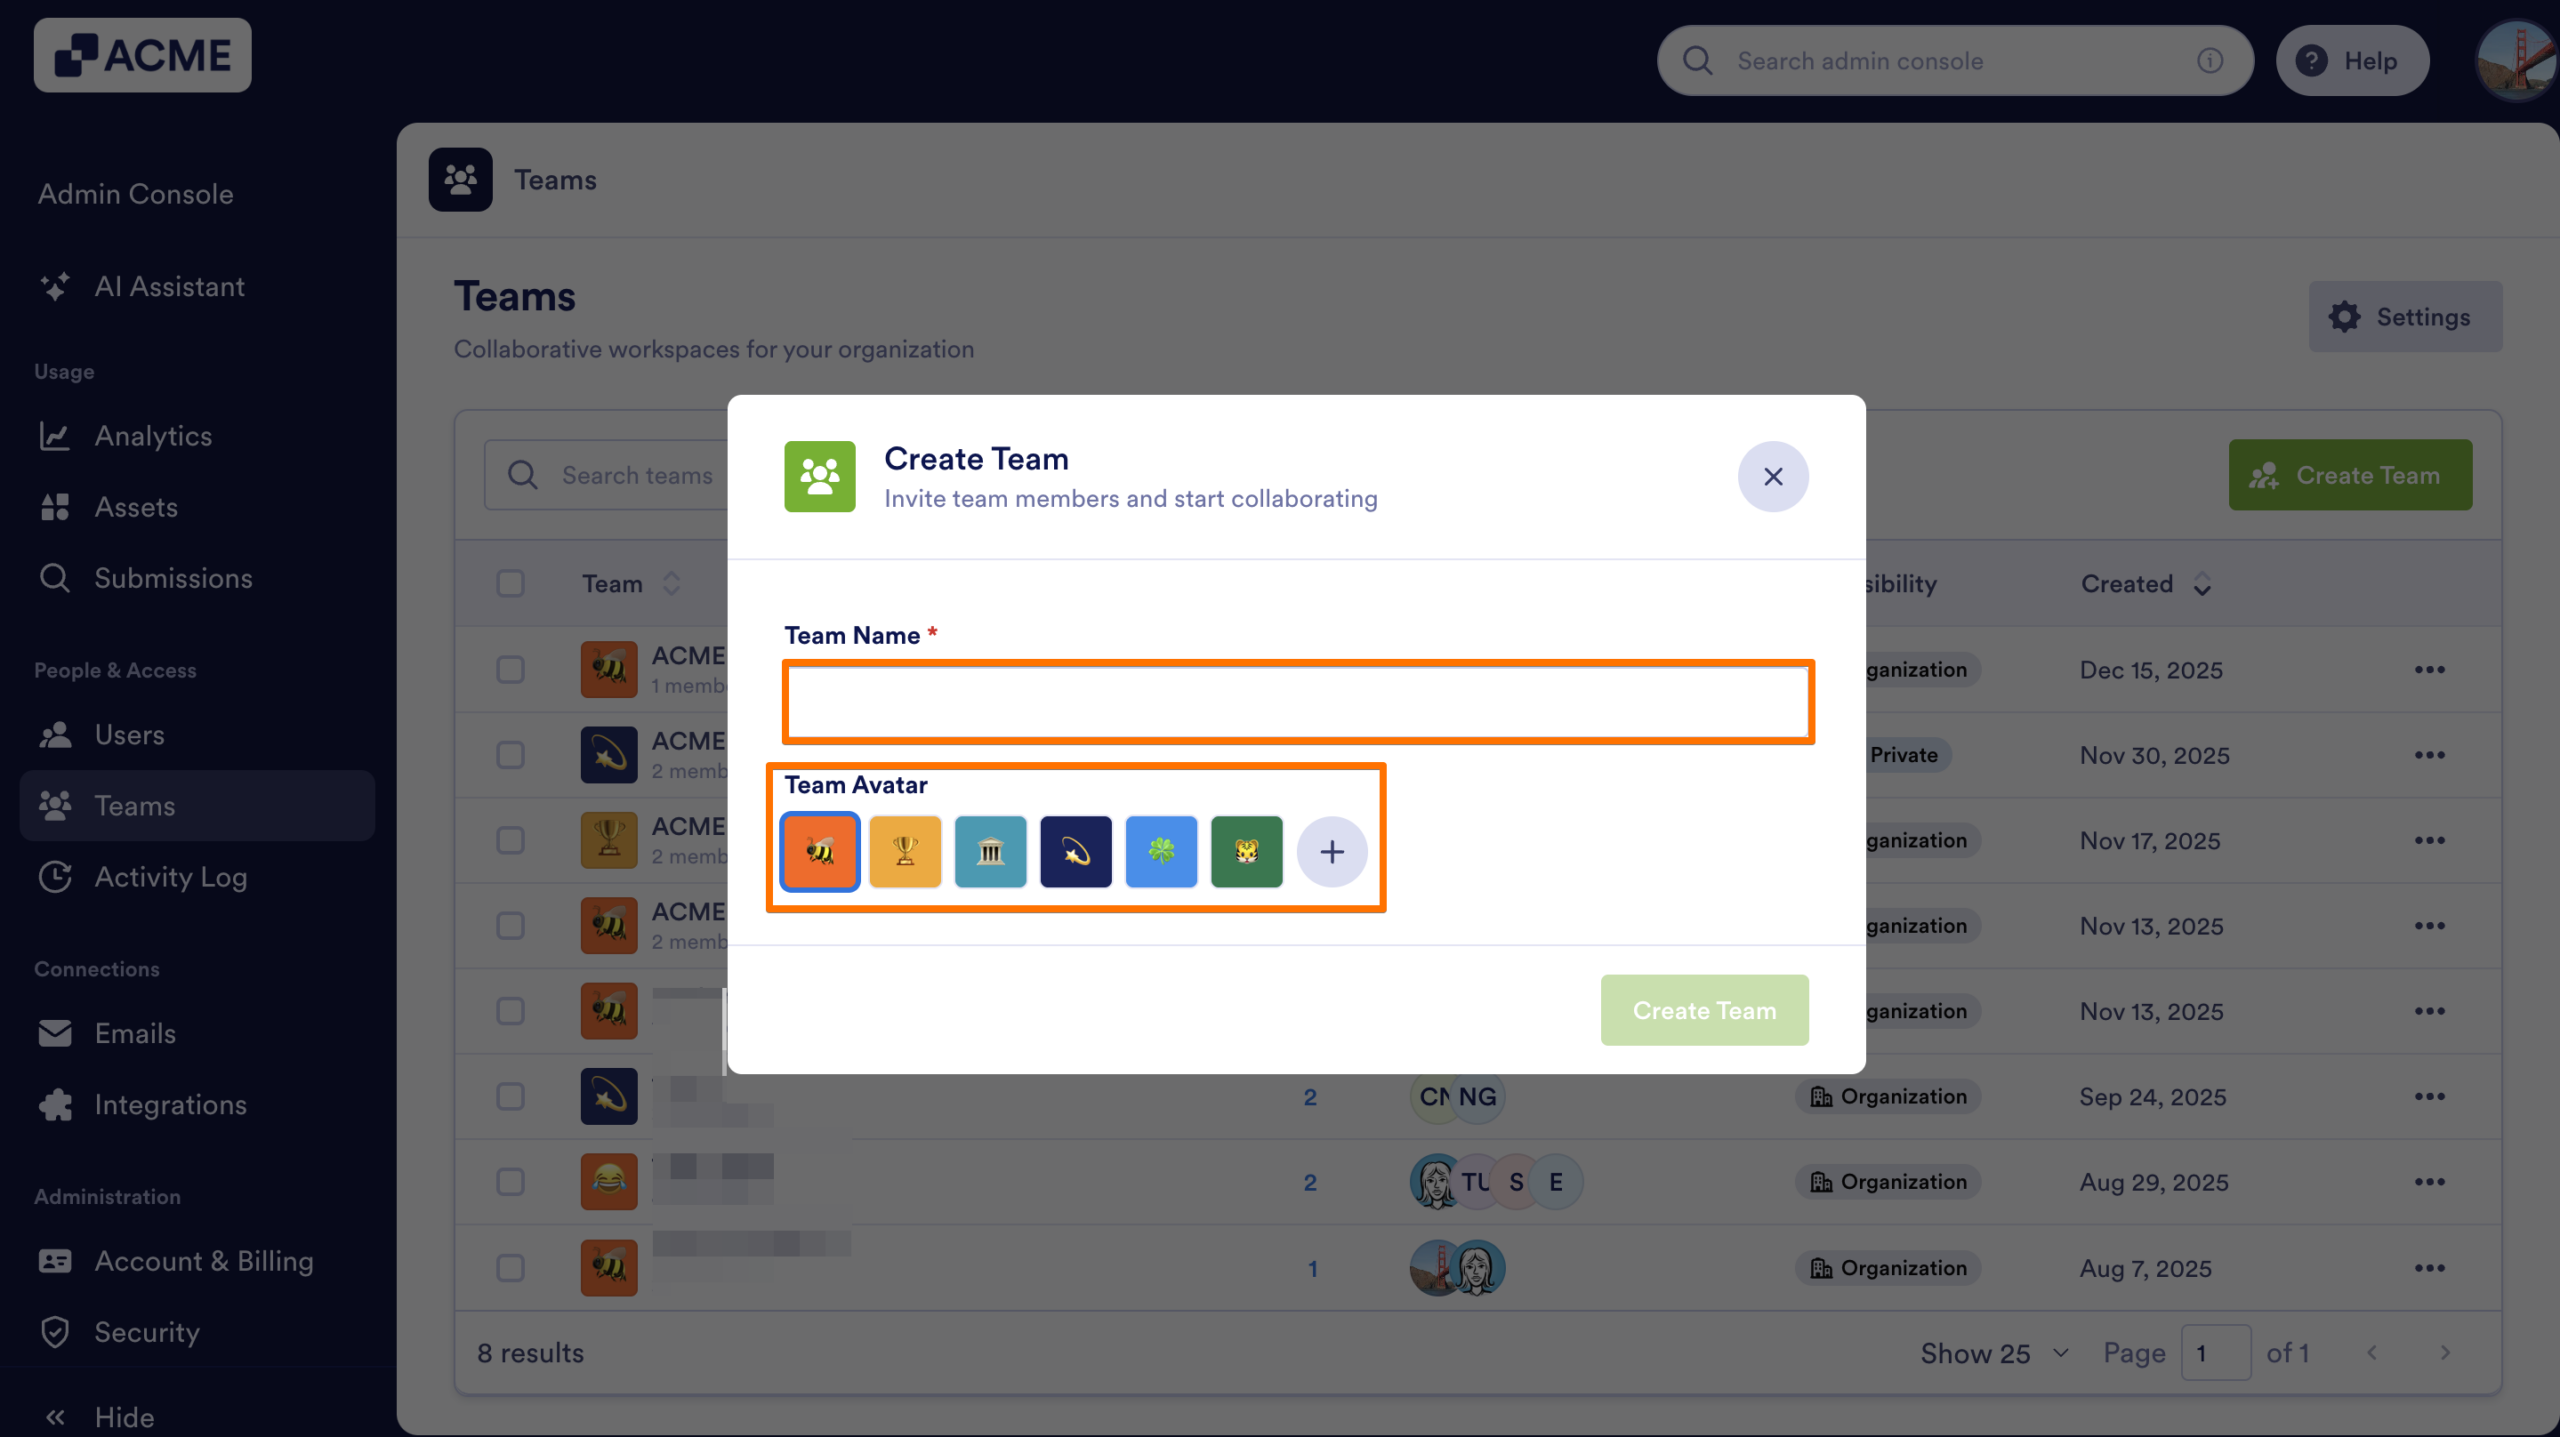
Task: Navigate to Activity Log in the sidebar
Action: pos(171,877)
